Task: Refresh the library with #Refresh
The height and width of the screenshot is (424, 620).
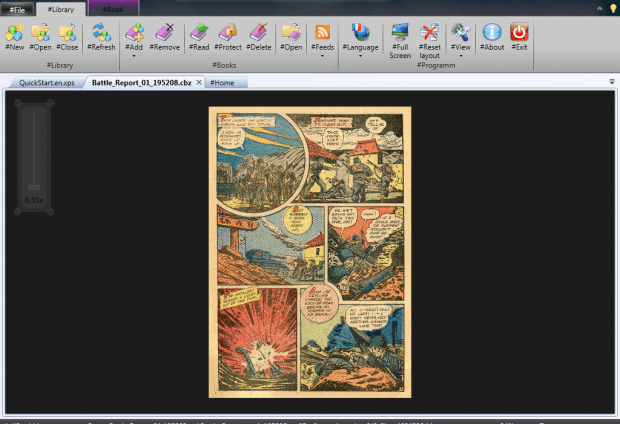Action: (101, 33)
